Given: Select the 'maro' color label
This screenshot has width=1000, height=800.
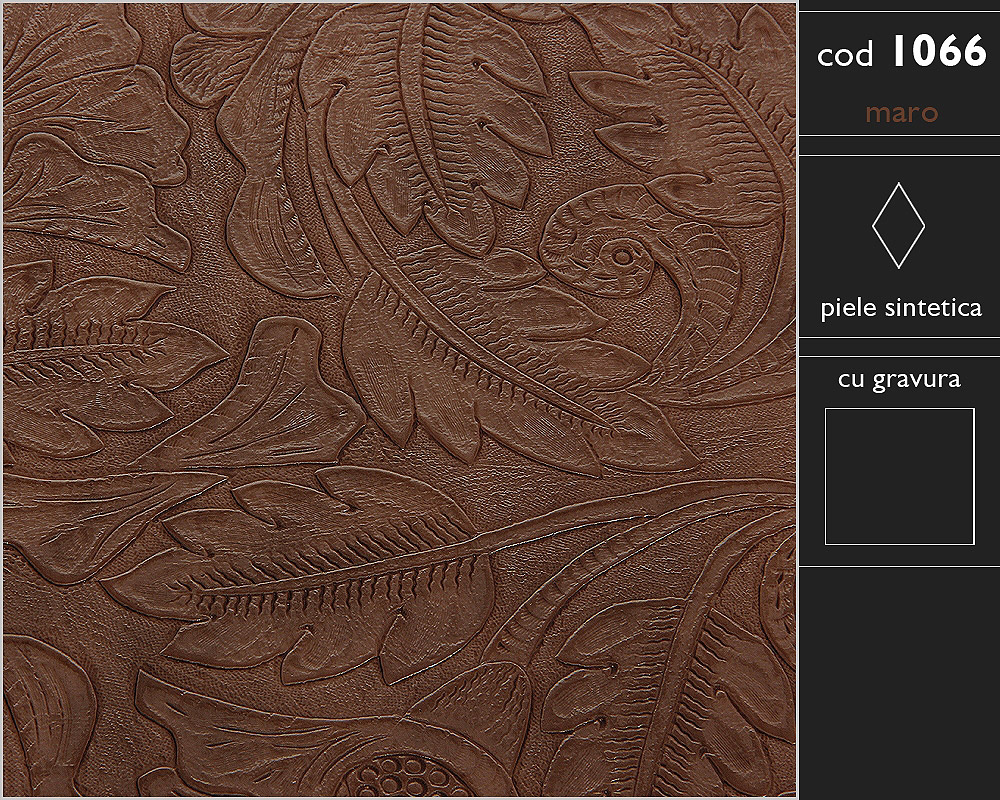Looking at the screenshot, I should (x=901, y=114).
